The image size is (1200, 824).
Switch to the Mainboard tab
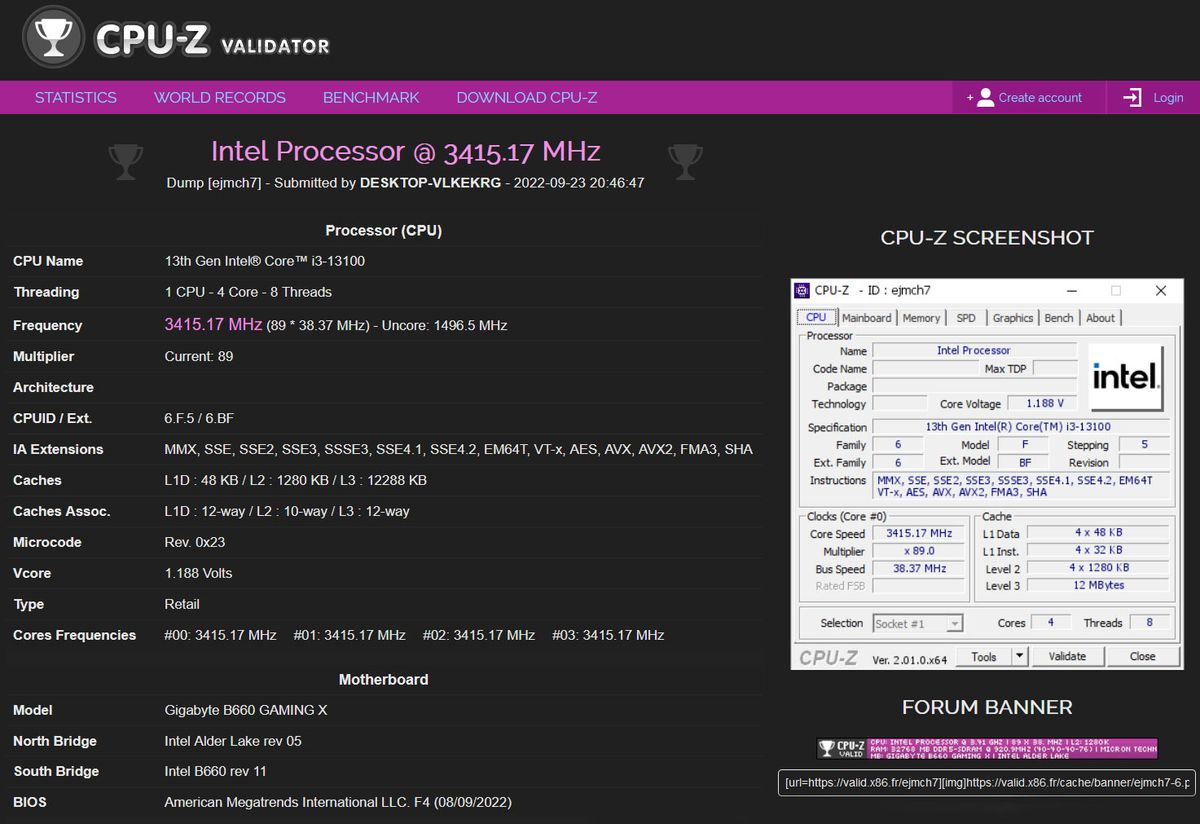[x=866, y=317]
